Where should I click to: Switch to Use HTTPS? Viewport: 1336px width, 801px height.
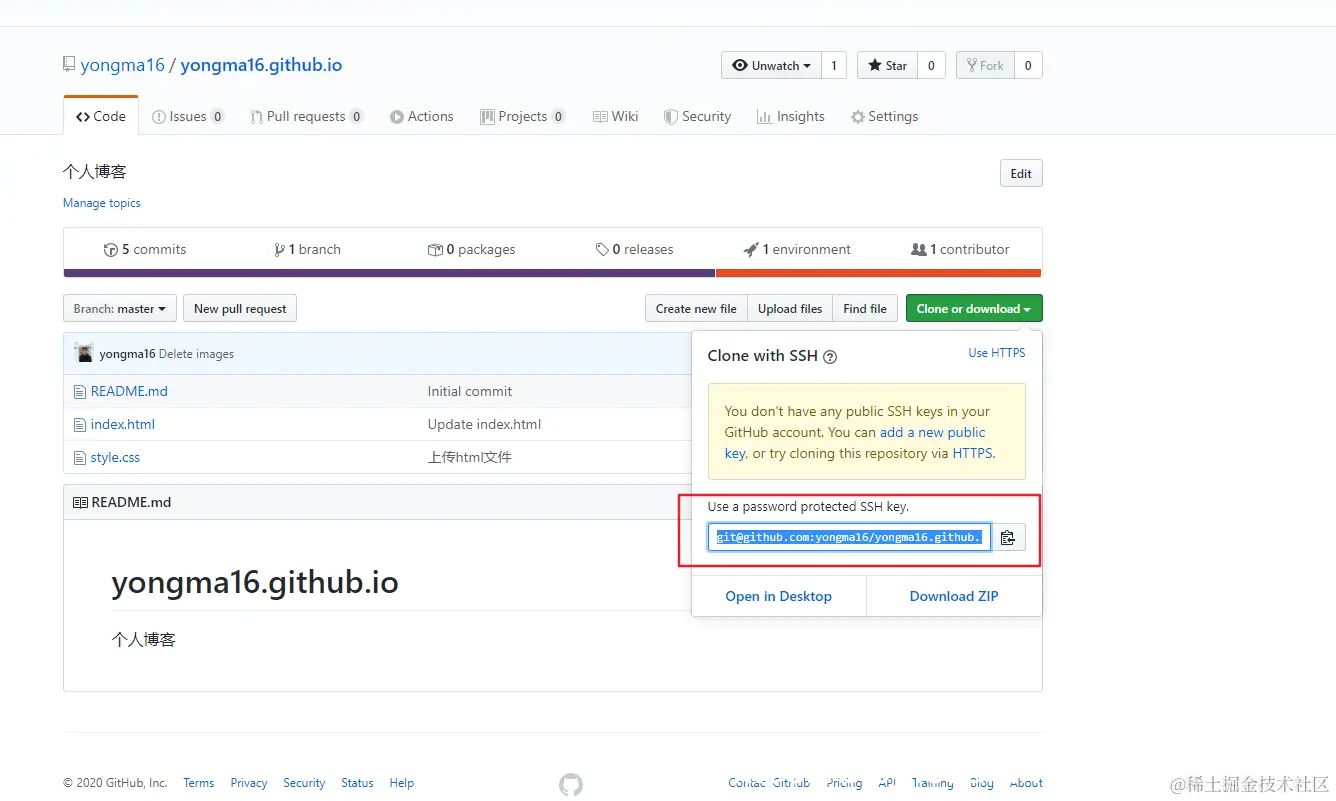pyautogui.click(x=997, y=353)
